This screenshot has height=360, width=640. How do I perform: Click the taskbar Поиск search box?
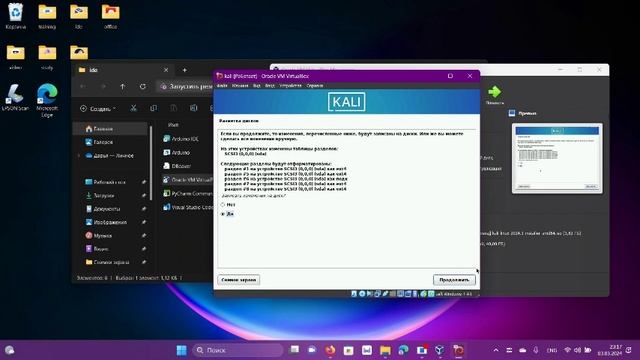238,350
